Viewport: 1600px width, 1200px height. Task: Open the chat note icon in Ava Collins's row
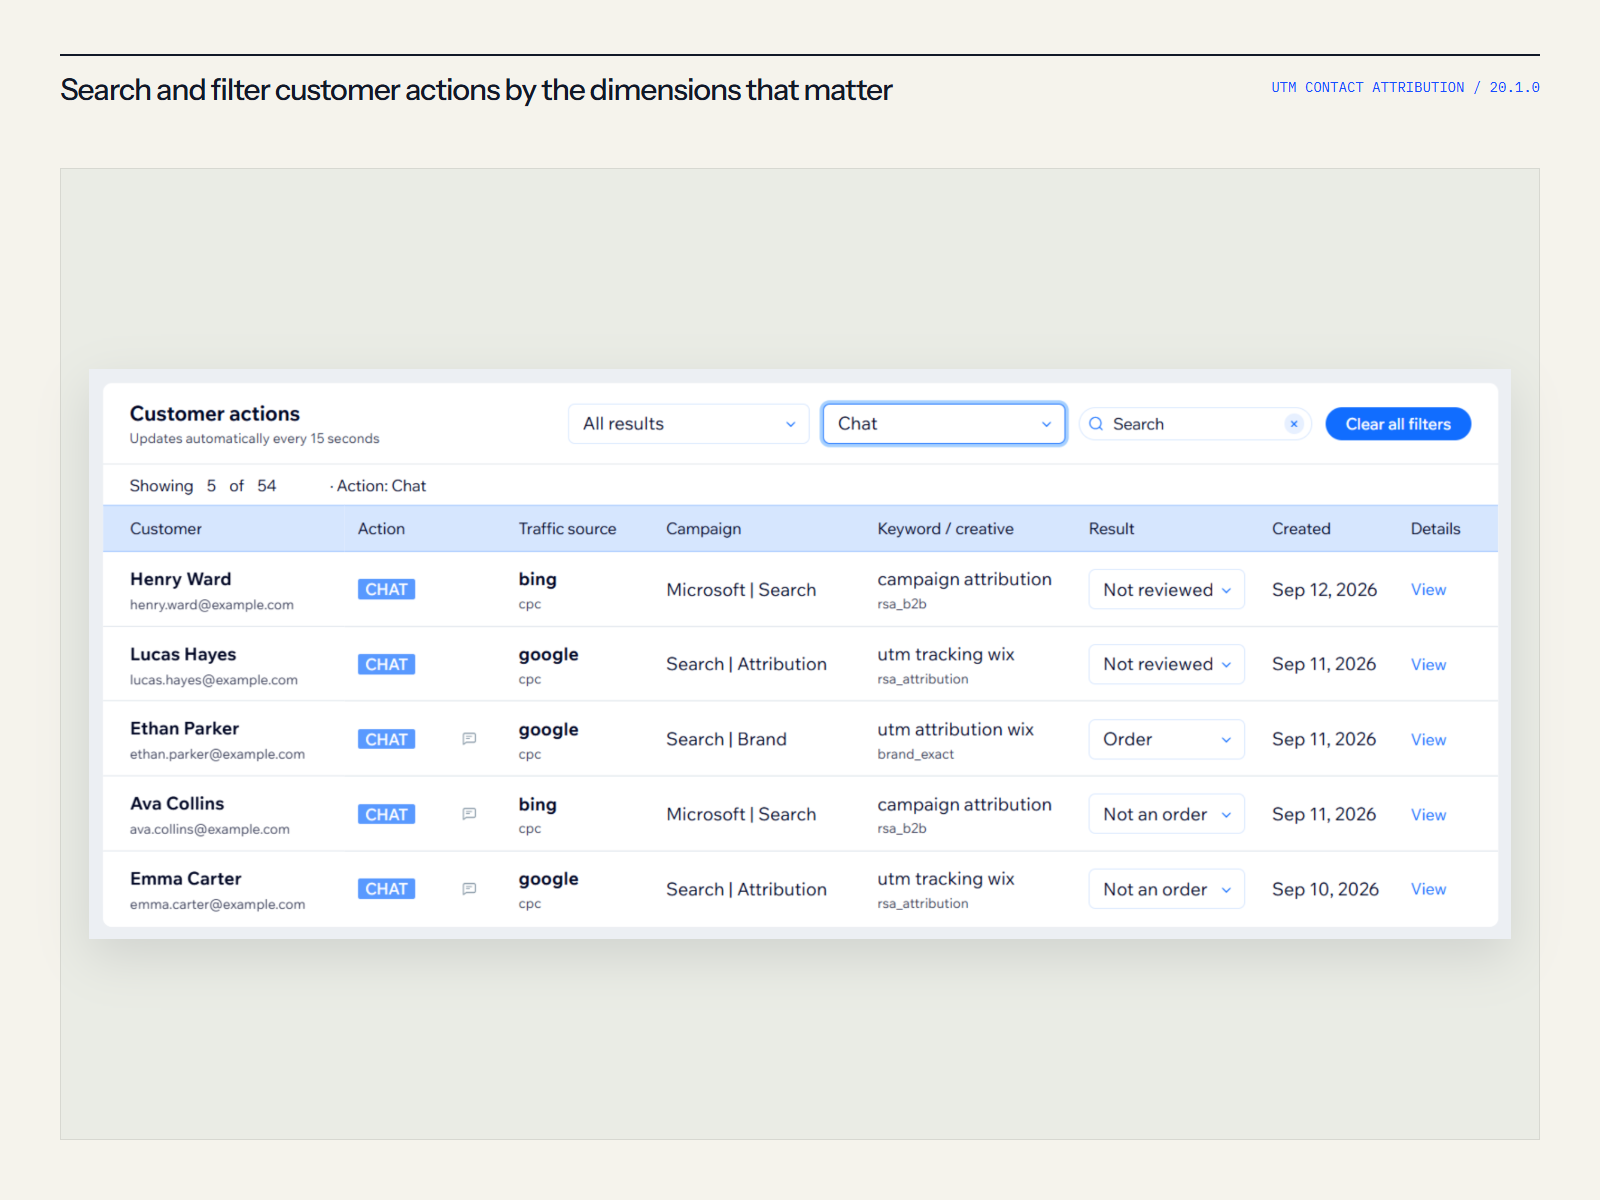pyautogui.click(x=469, y=814)
